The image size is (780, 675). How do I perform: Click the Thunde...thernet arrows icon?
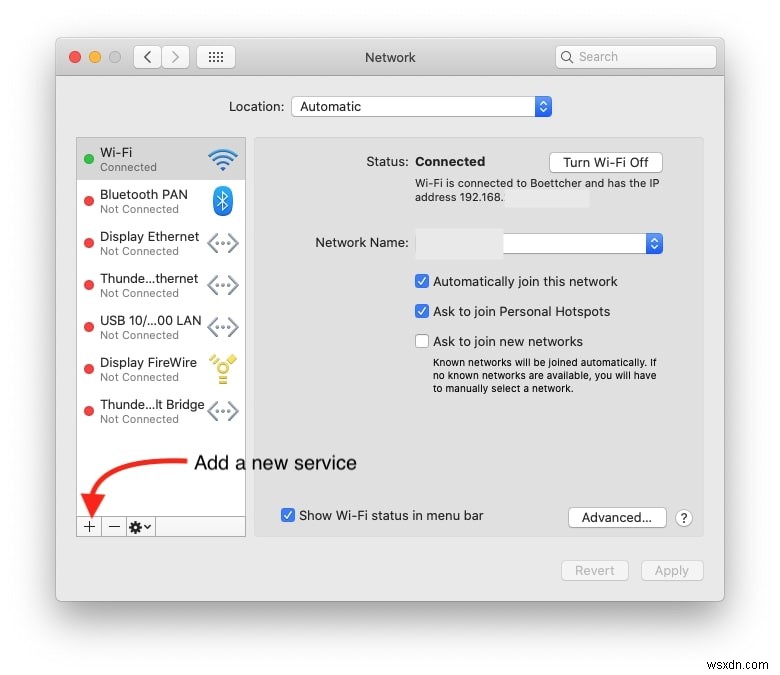[222, 285]
